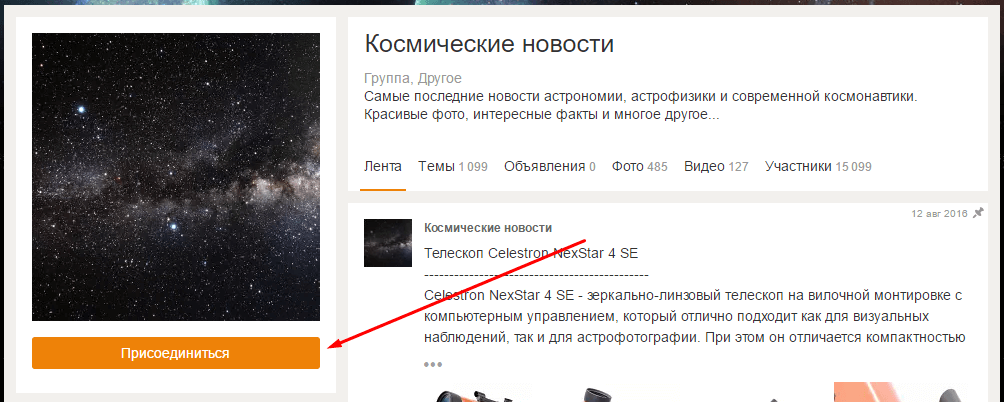
Task: Open the Объявления tab
Action: pos(549,167)
